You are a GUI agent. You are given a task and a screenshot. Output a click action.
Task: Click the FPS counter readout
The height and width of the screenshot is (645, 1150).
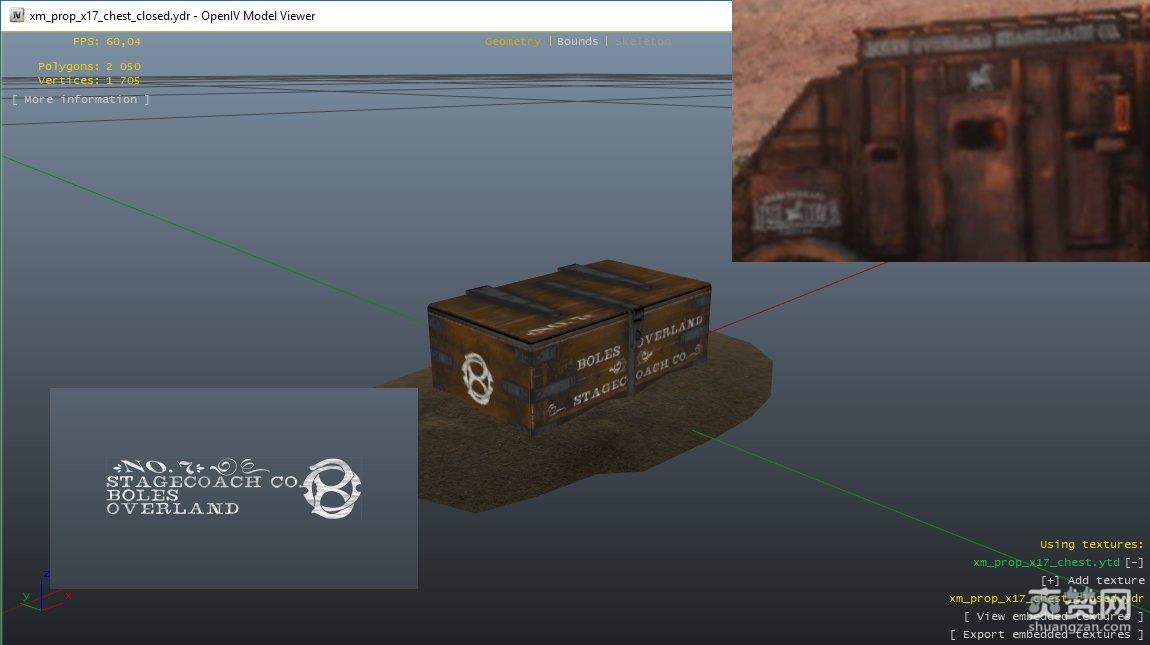click(x=106, y=42)
